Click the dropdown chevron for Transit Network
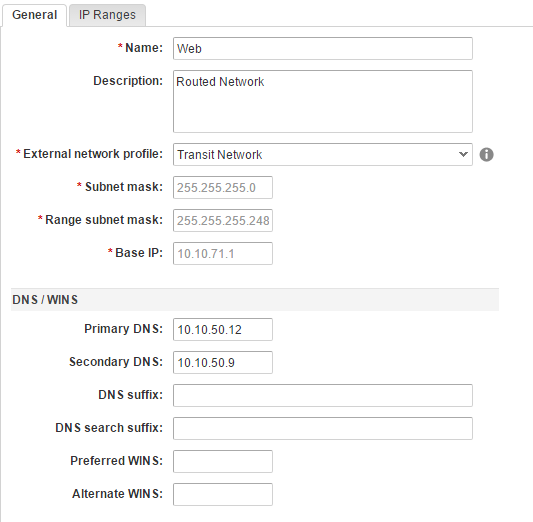Image resolution: width=533 pixels, height=522 pixels. tap(463, 154)
